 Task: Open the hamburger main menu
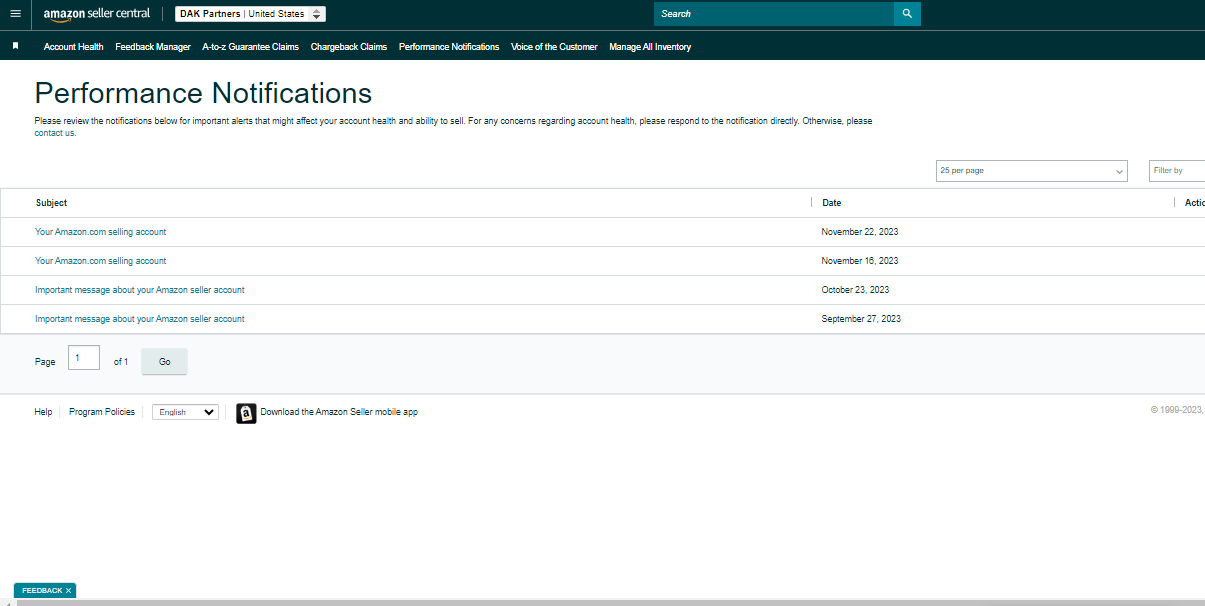[x=15, y=14]
